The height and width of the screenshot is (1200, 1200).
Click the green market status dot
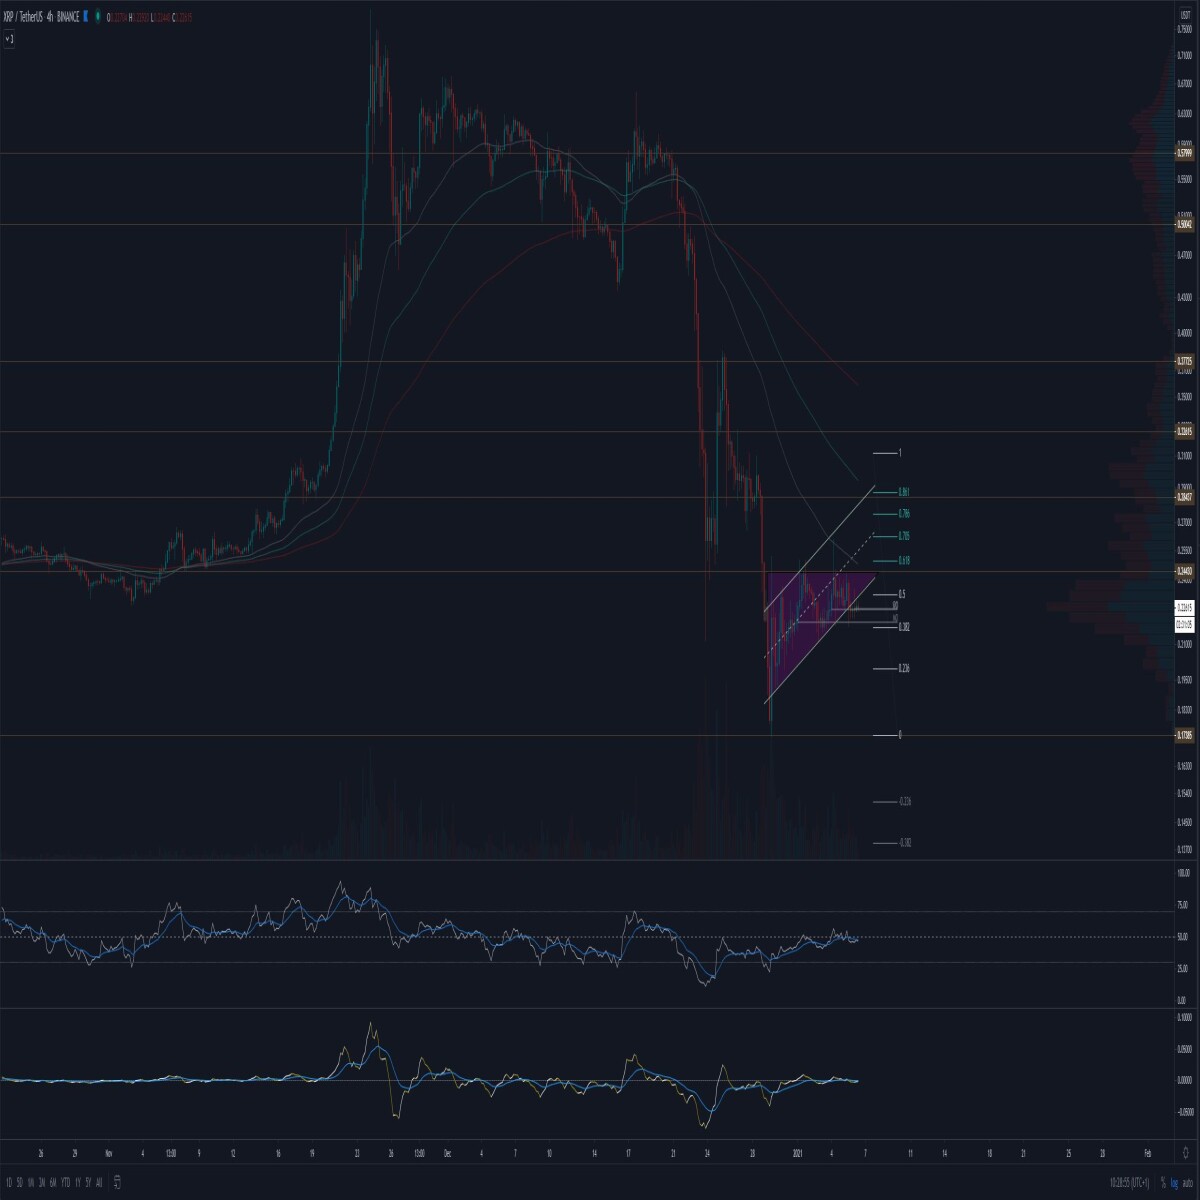pos(98,17)
